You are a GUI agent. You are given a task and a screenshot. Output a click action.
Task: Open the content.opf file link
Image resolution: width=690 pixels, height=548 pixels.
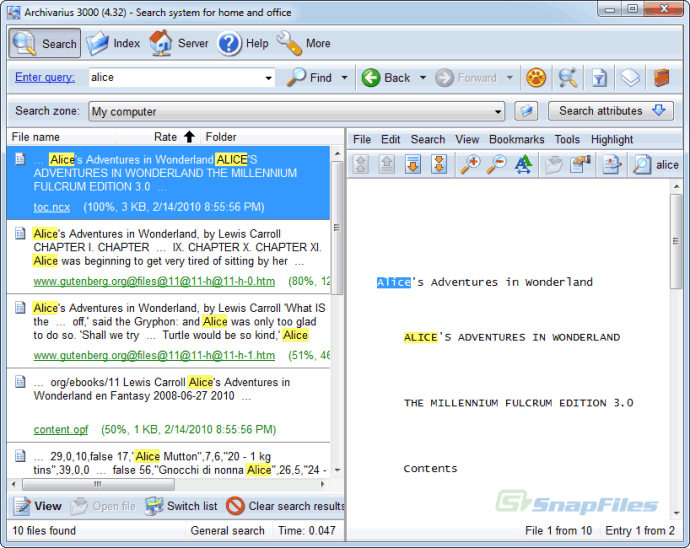(x=61, y=429)
